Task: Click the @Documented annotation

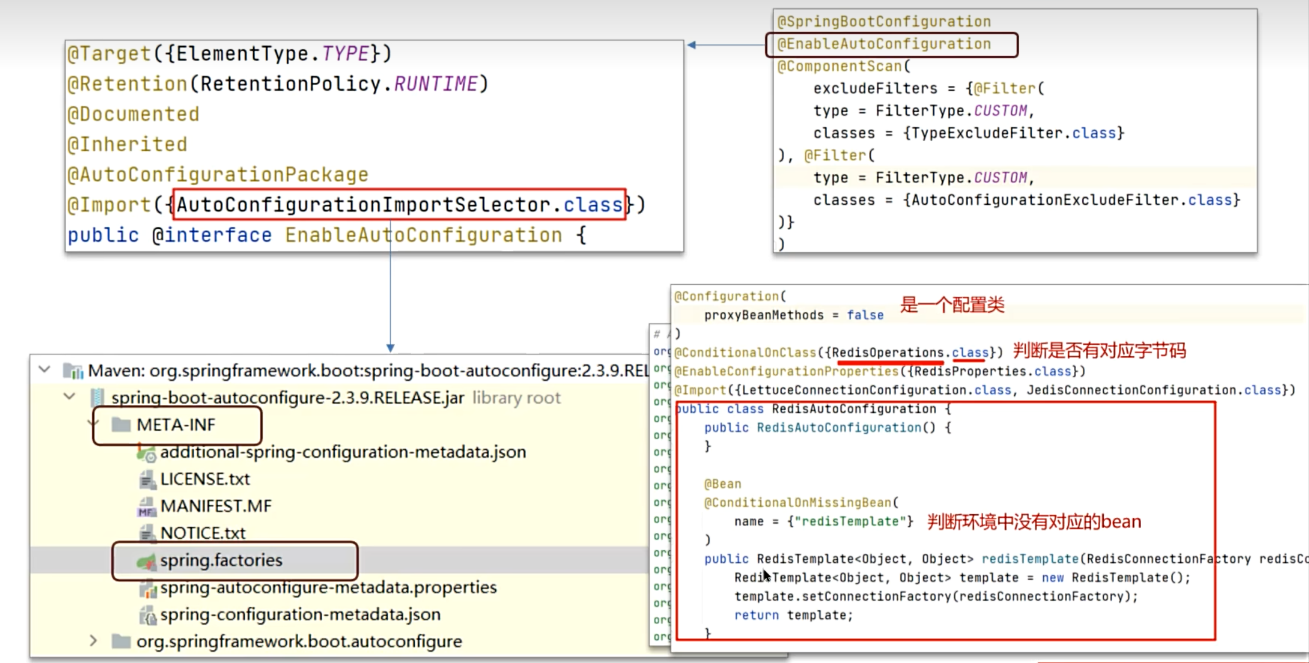Action: click(x=133, y=114)
